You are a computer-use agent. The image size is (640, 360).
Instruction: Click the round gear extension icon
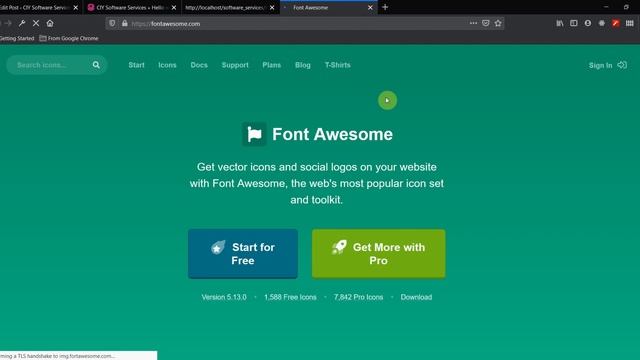(x=602, y=23)
